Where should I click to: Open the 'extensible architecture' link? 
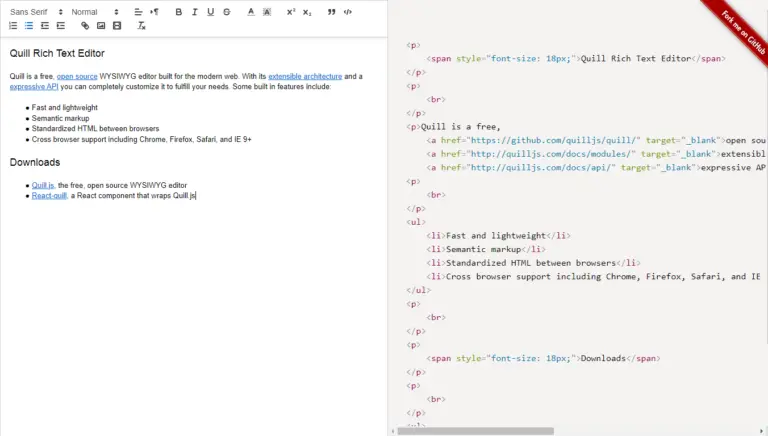tap(305, 76)
